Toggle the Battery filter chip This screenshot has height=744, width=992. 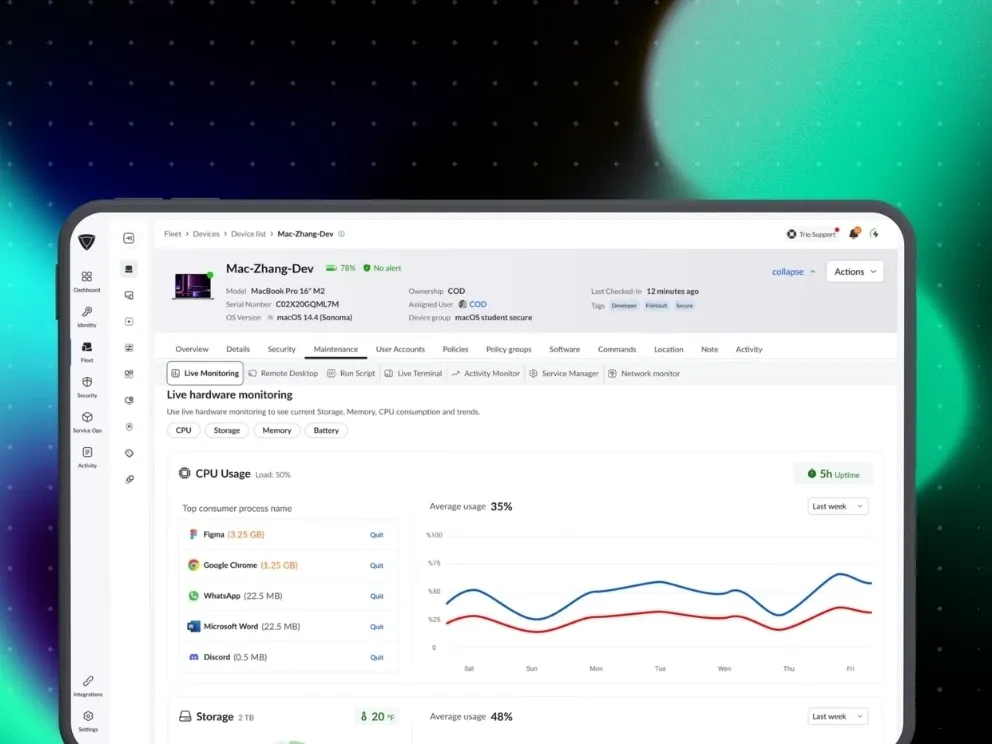(x=326, y=430)
